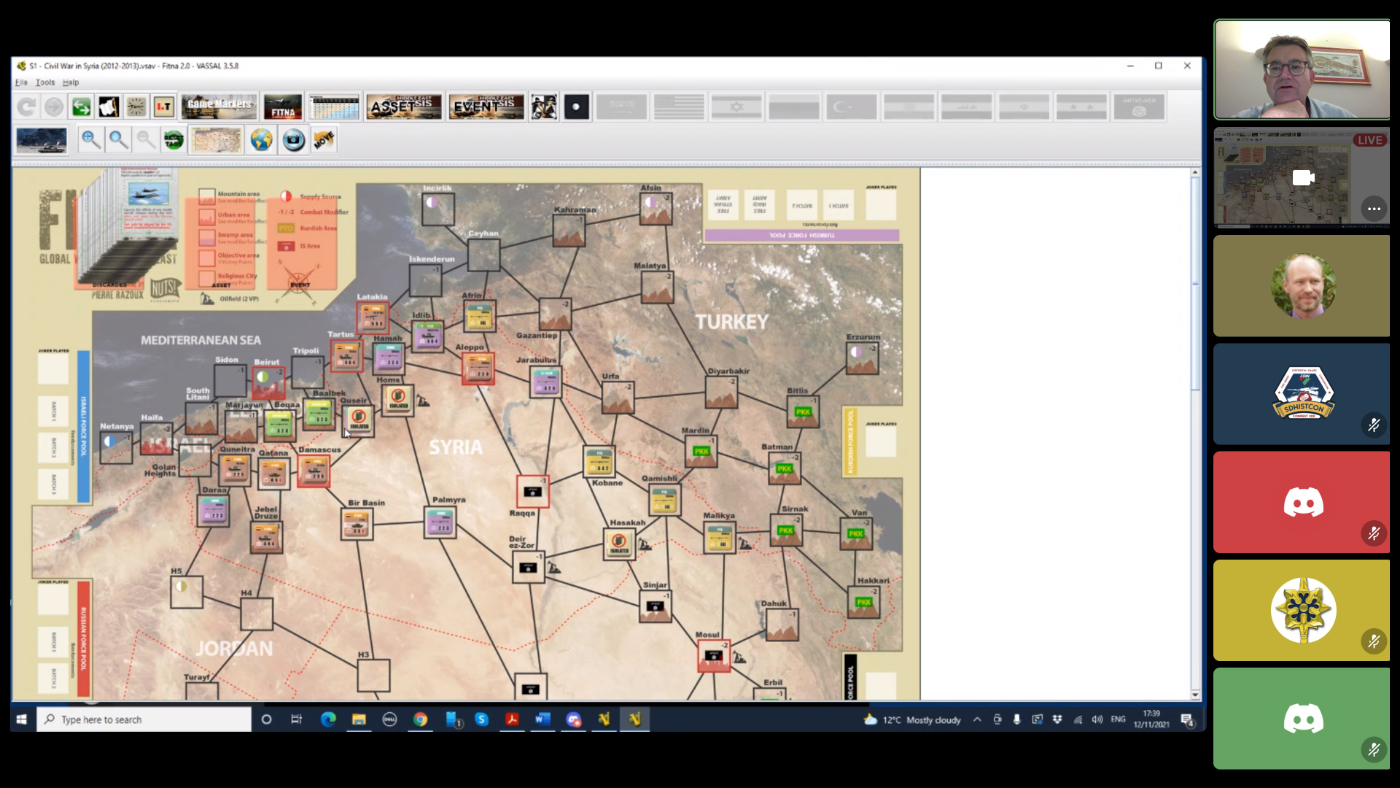Click the presenter webcam video tile
The width and height of the screenshot is (1400, 788).
(1301, 69)
